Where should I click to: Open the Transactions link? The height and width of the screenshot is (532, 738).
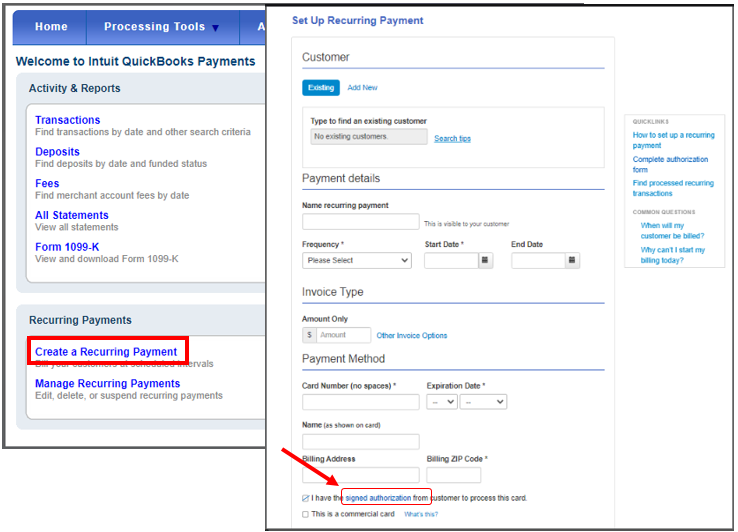(67, 120)
